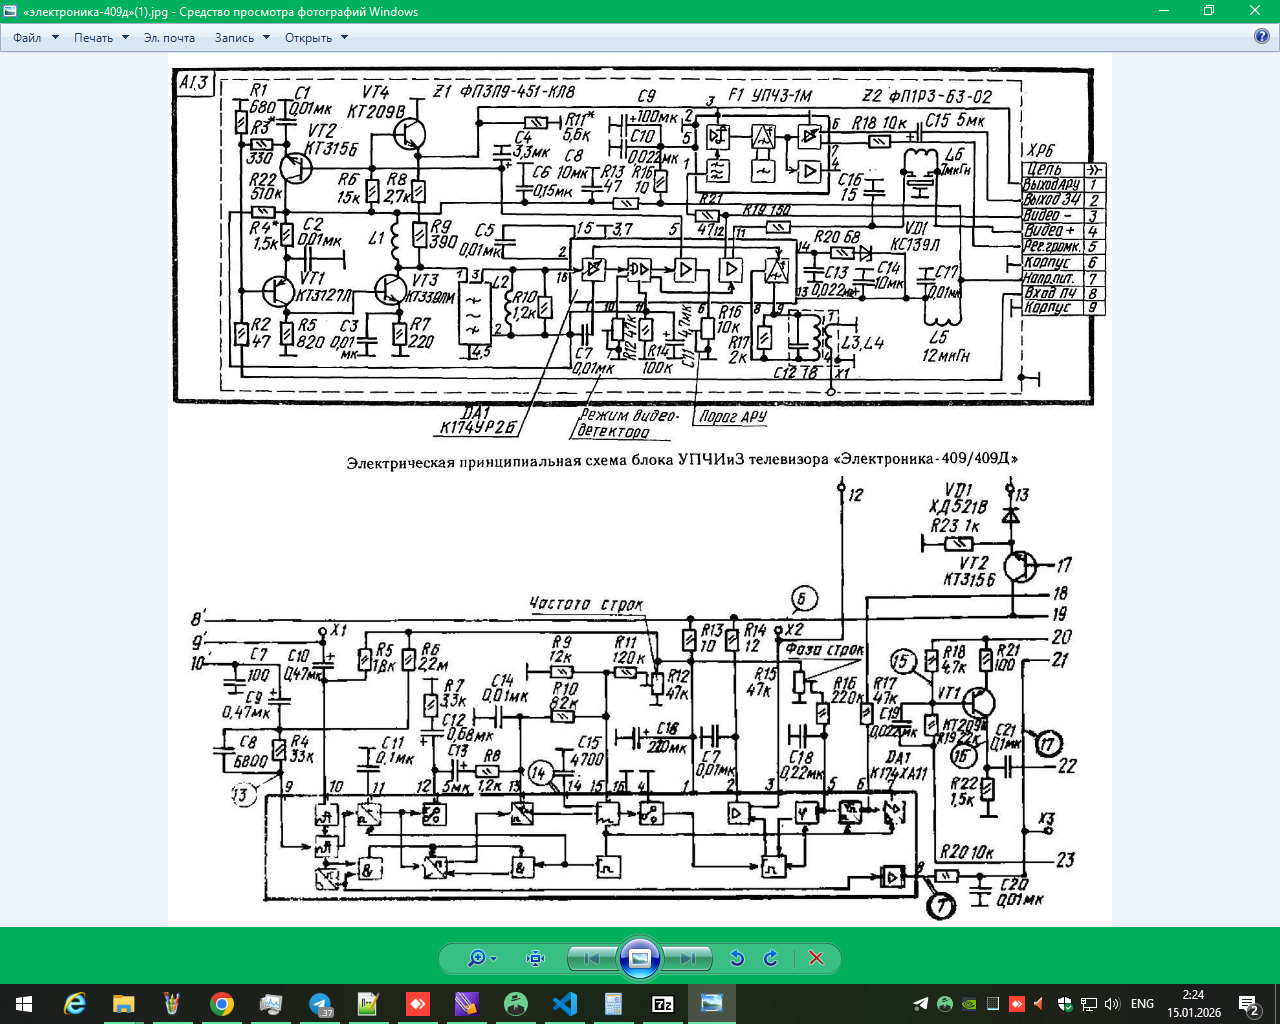Image resolution: width=1280 pixels, height=1024 pixels.
Task: Click the zoom magnifier icon
Action: [476, 958]
